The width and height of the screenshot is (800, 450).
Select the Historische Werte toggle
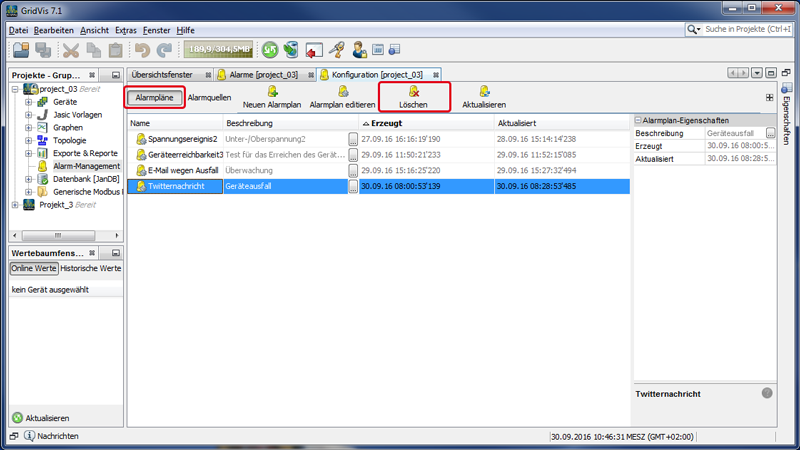click(91, 268)
